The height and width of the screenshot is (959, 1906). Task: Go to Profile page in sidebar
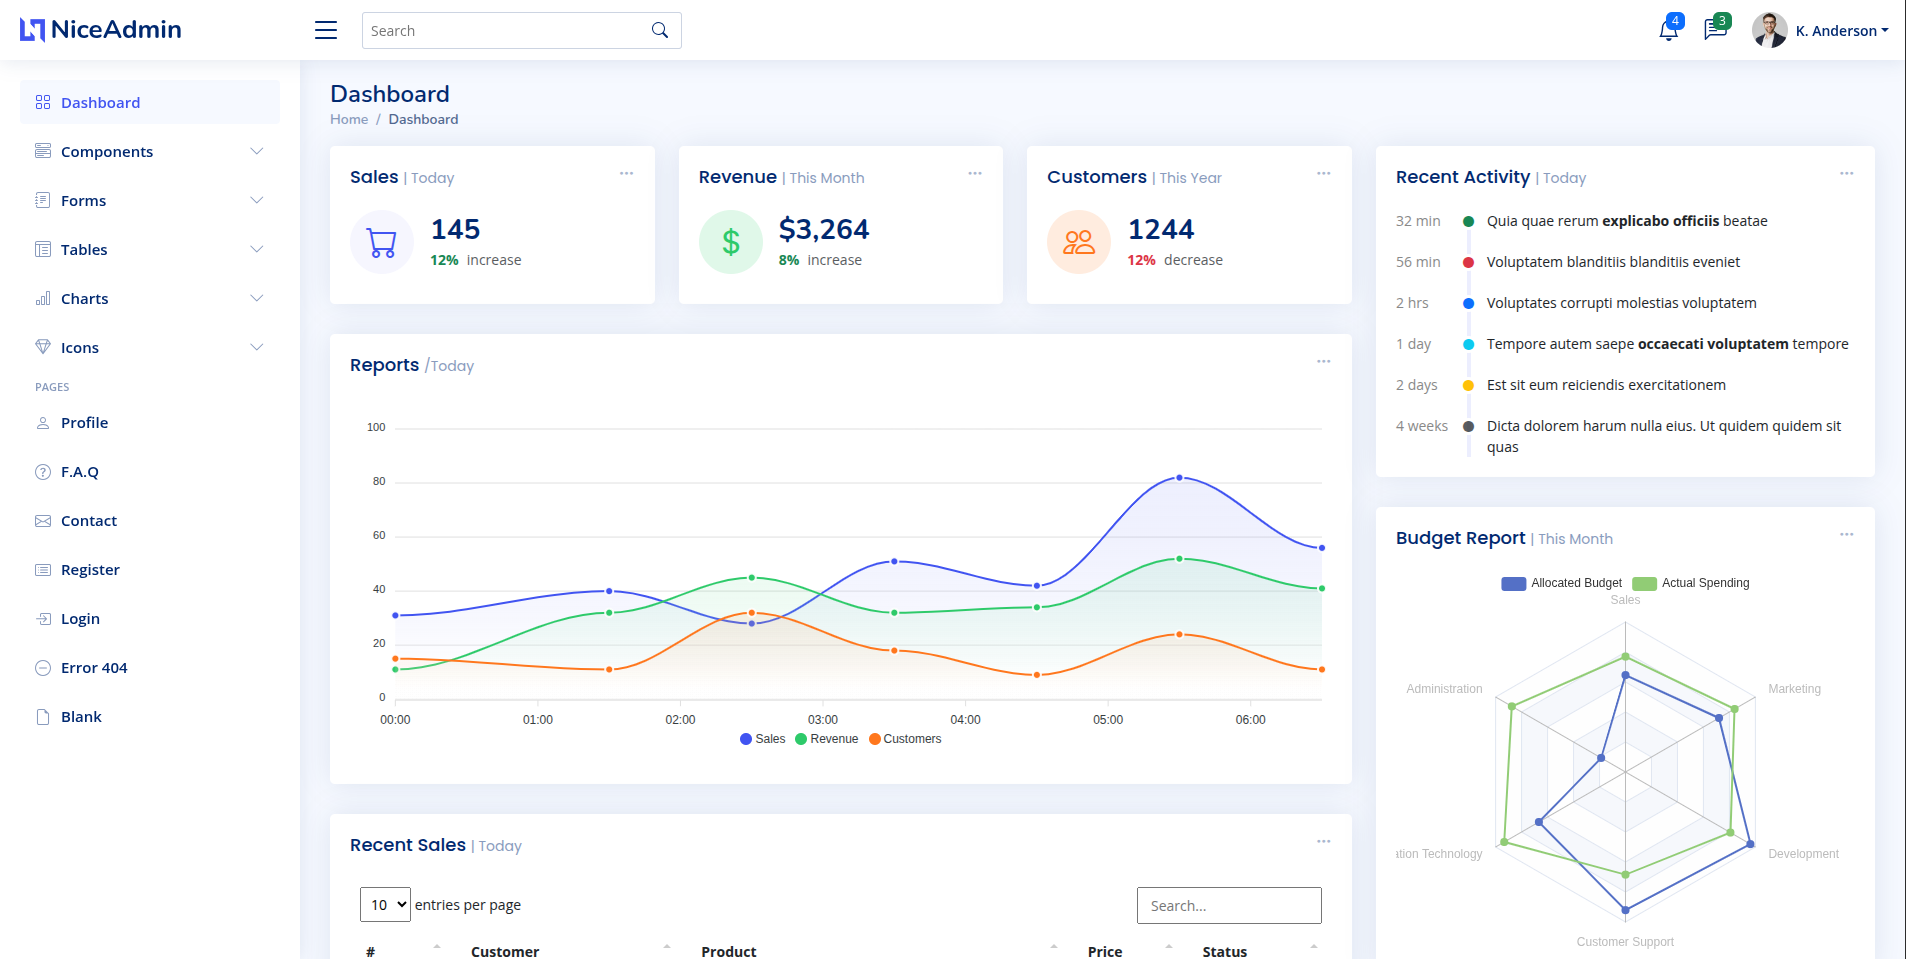[x=85, y=423]
